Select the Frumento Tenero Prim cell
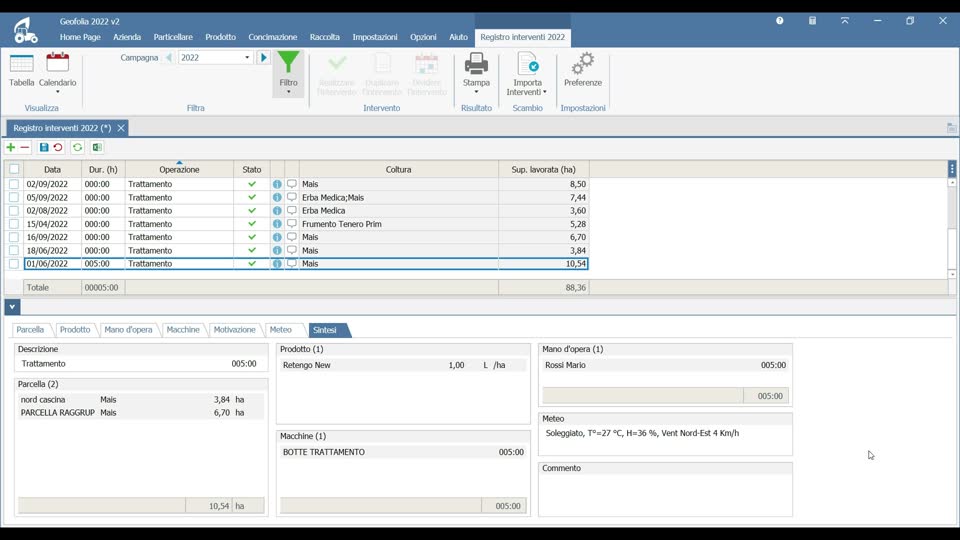Screen dimensions: 960x540 click(399, 224)
